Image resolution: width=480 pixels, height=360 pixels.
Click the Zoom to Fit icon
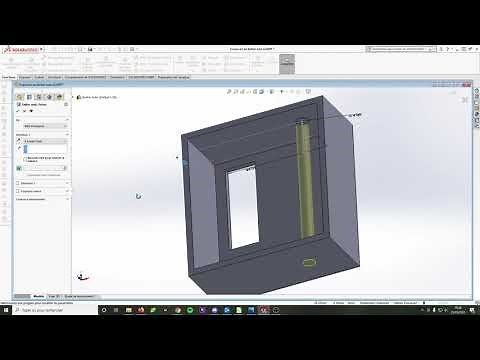pos(229,92)
